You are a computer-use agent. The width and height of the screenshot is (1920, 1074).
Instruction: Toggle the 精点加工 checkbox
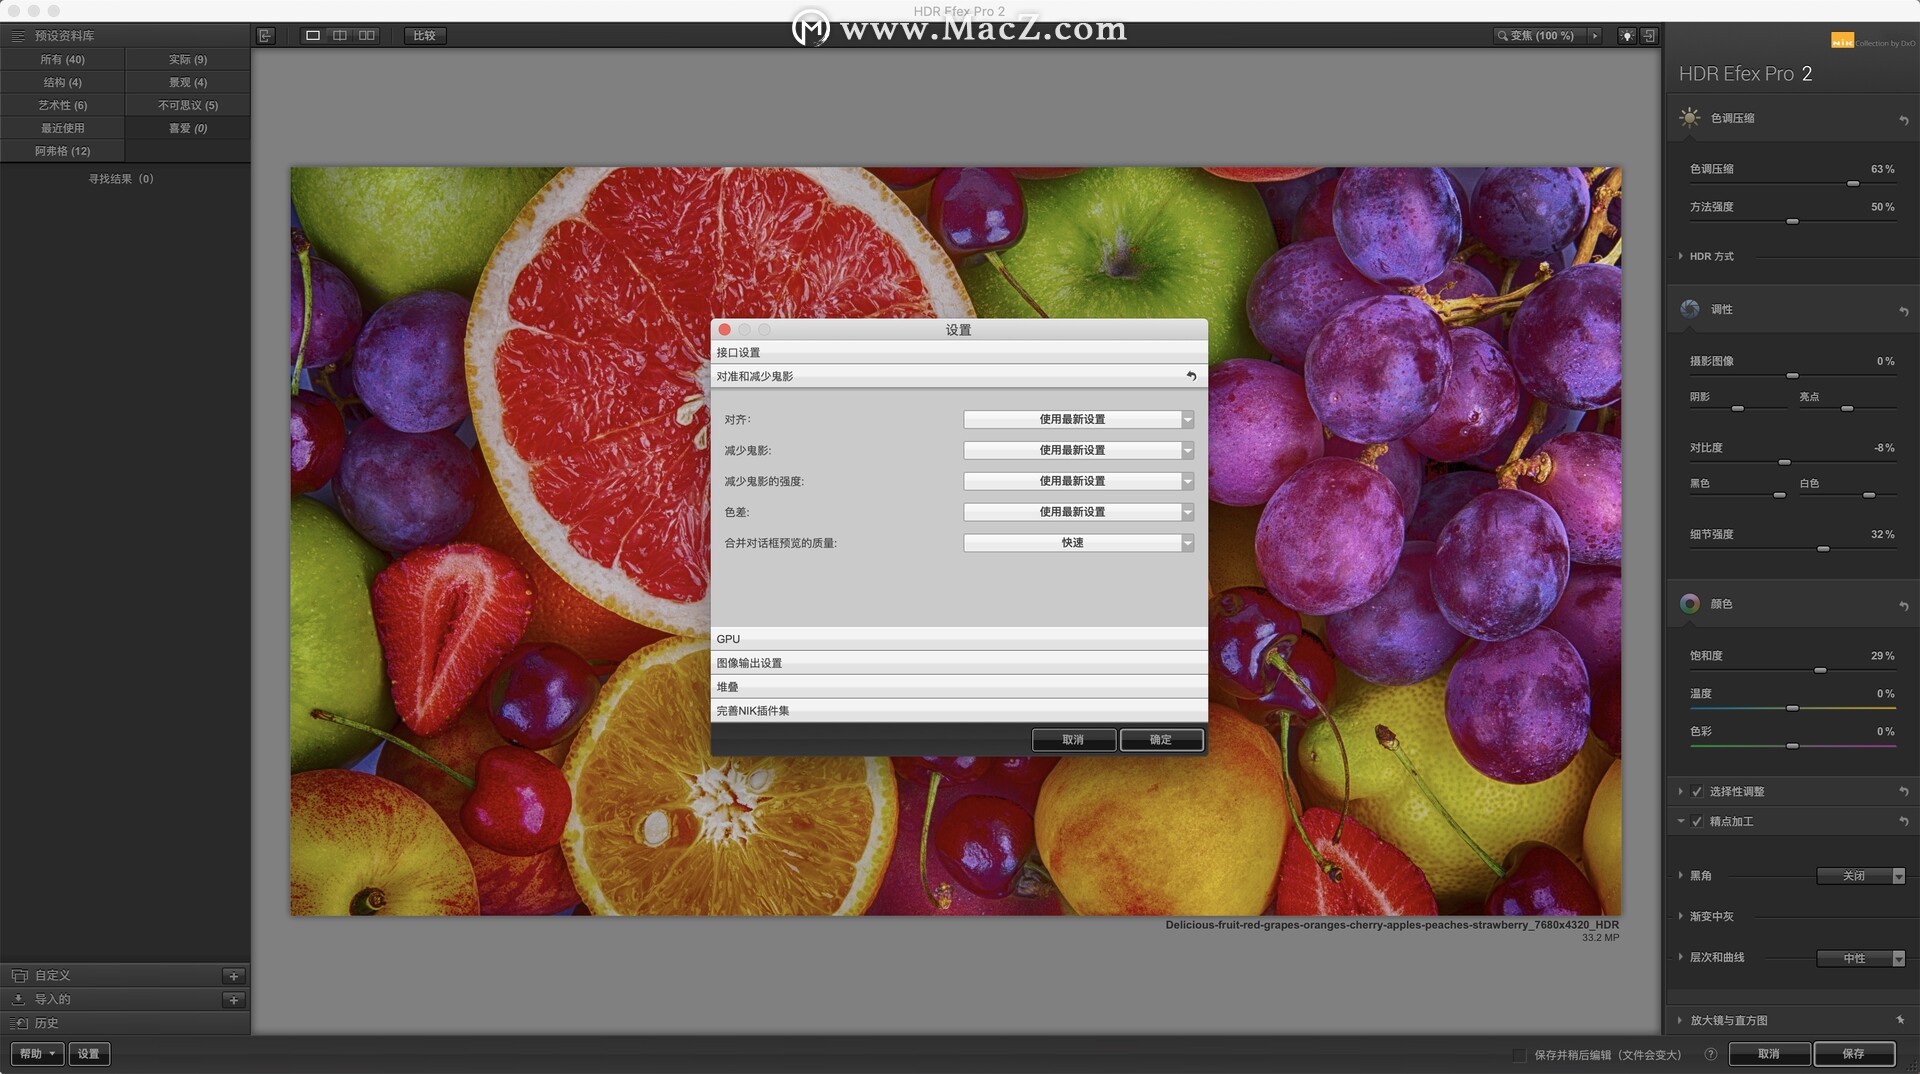pos(1697,821)
